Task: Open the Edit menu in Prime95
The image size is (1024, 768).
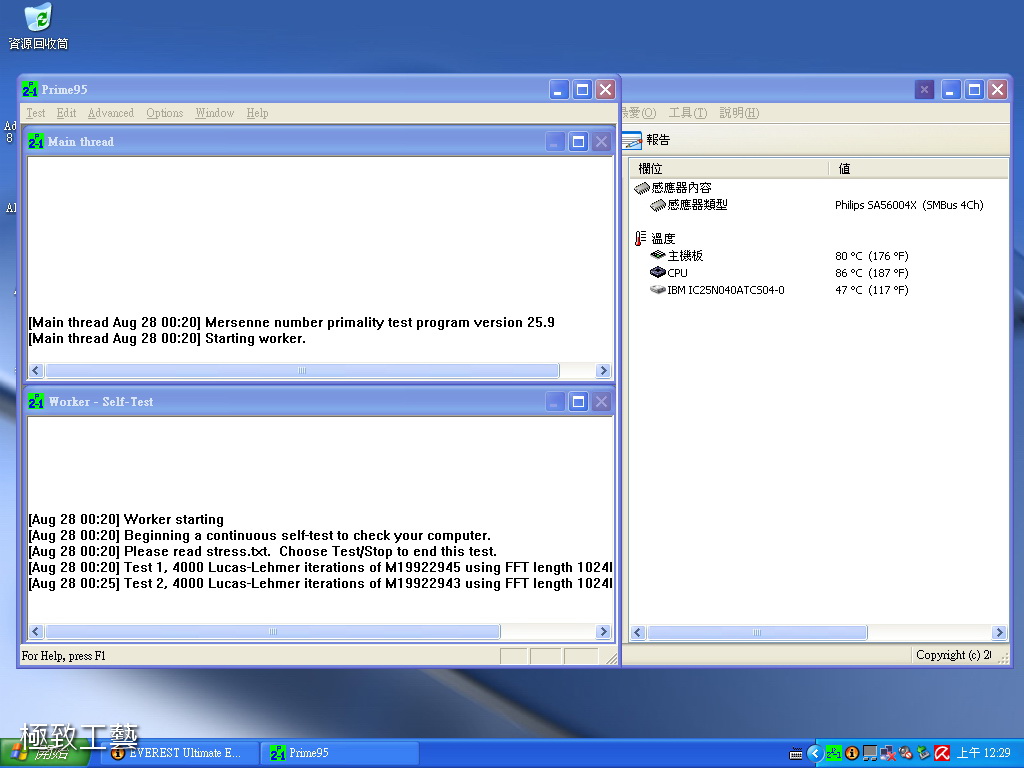Action: coord(66,113)
